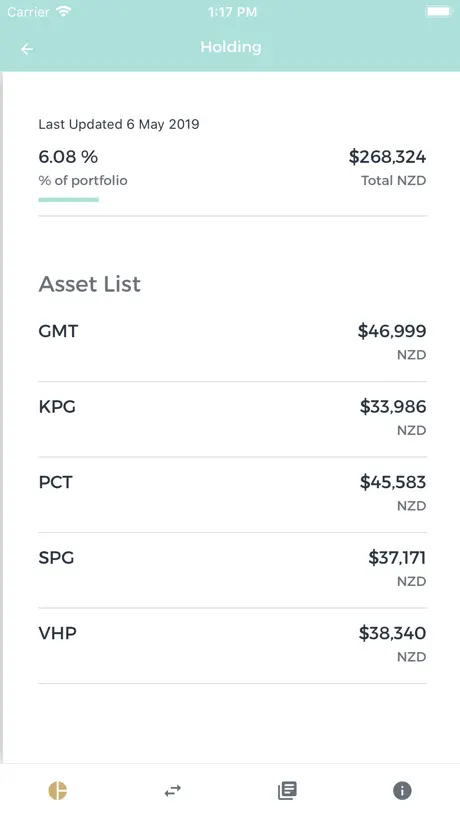Select the VHP asset row
The height and width of the screenshot is (818, 460).
point(233,646)
